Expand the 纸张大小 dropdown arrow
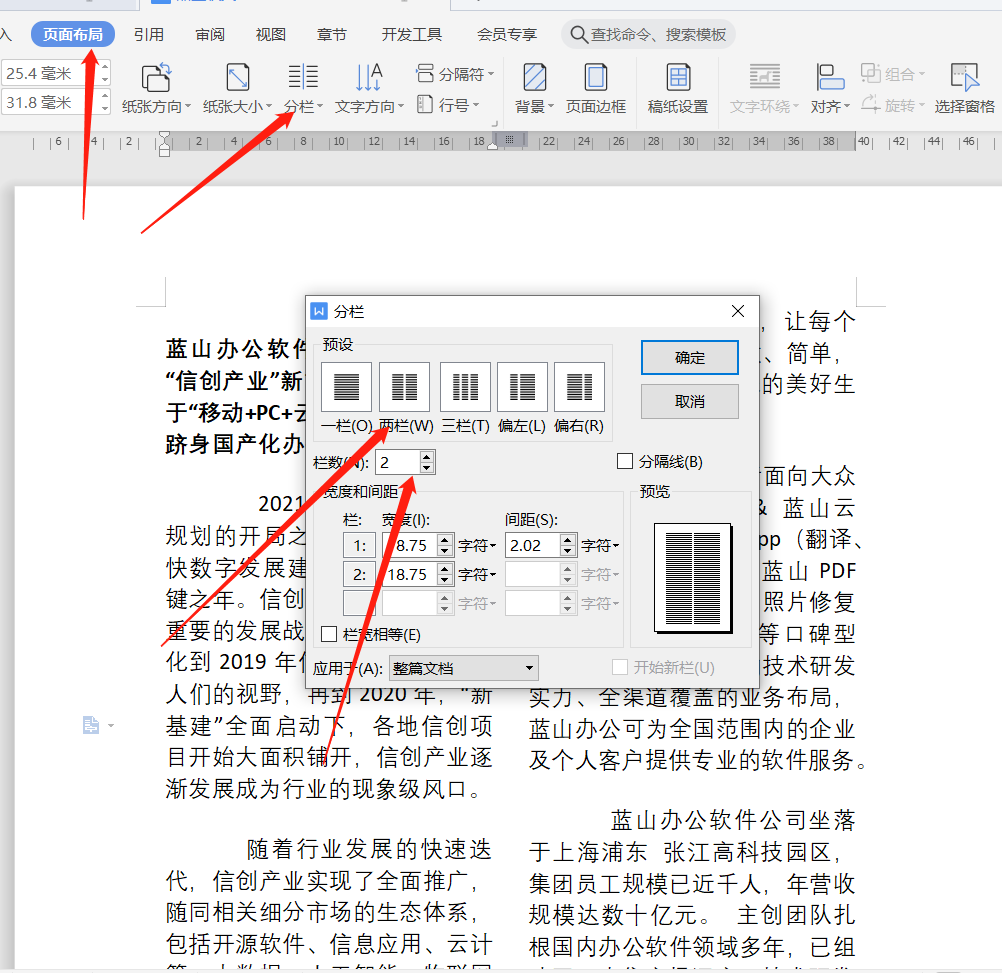1002x973 pixels. [269, 106]
